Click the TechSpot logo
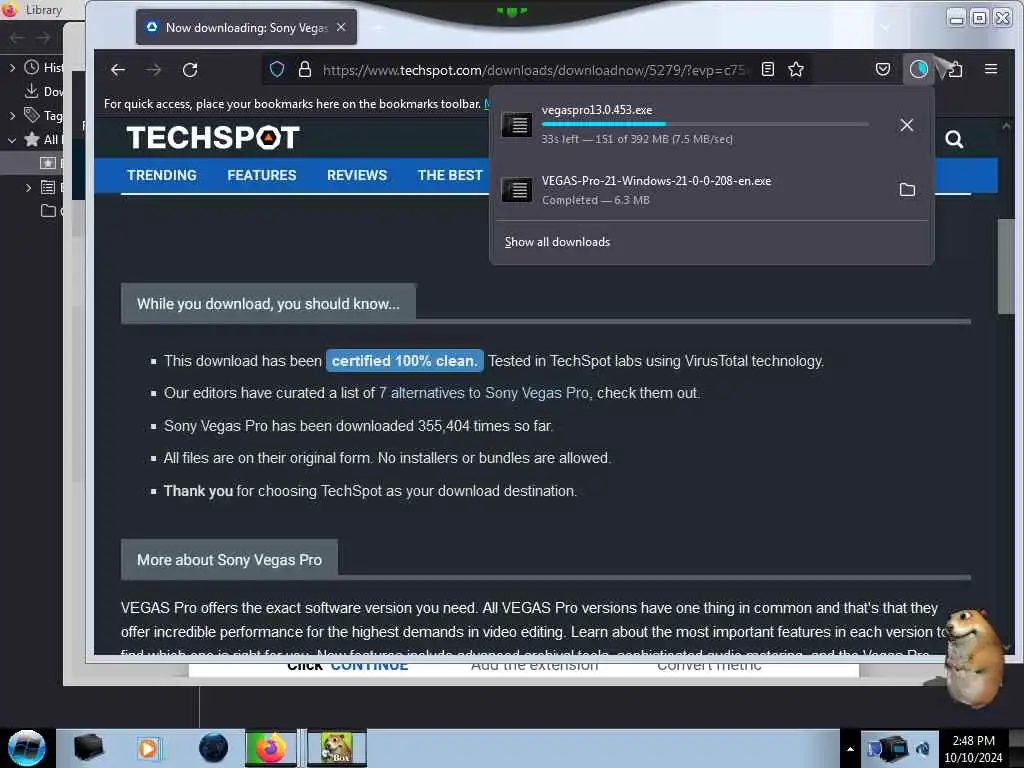This screenshot has height=768, width=1024. tap(213, 138)
